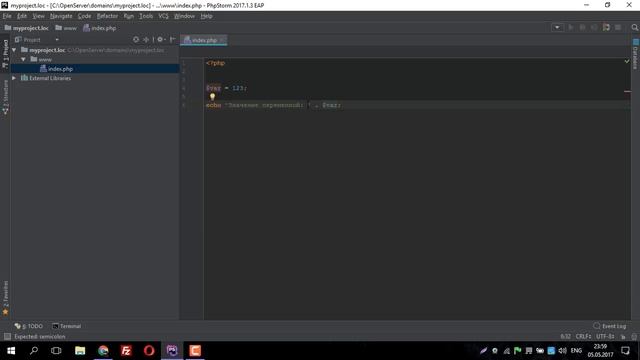Toggle the 1: Project side tool window
The height and width of the screenshot is (360, 640).
[x=5, y=53]
